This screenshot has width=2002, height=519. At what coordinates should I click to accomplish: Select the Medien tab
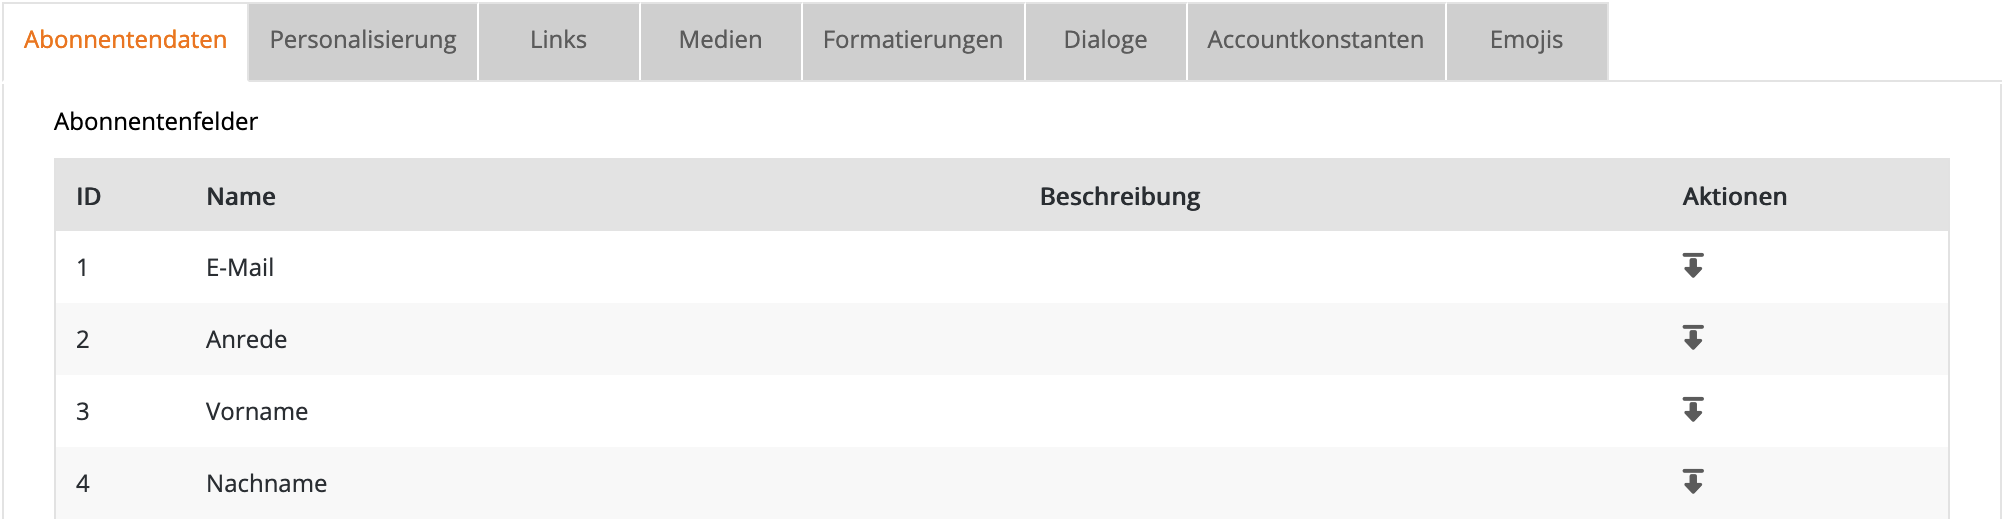coord(720,40)
